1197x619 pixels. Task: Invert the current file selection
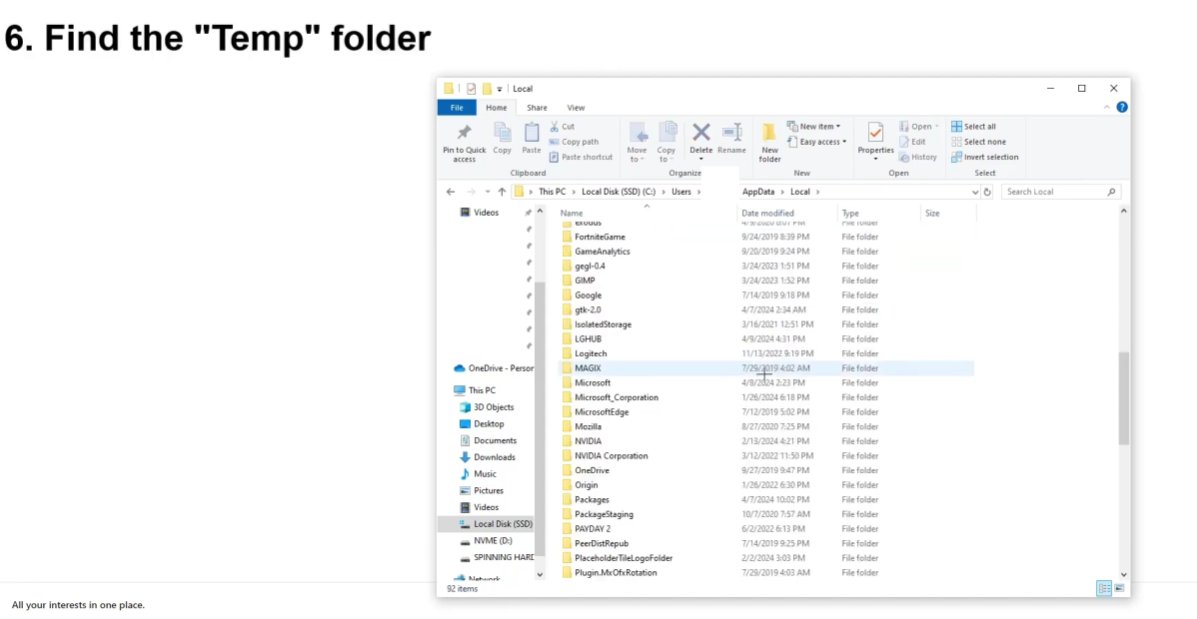[x=985, y=156]
